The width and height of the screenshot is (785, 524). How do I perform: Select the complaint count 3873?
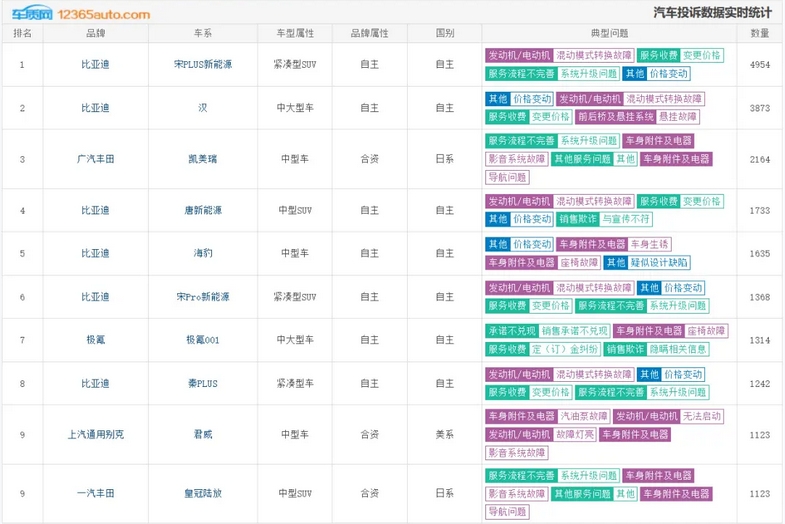click(759, 108)
